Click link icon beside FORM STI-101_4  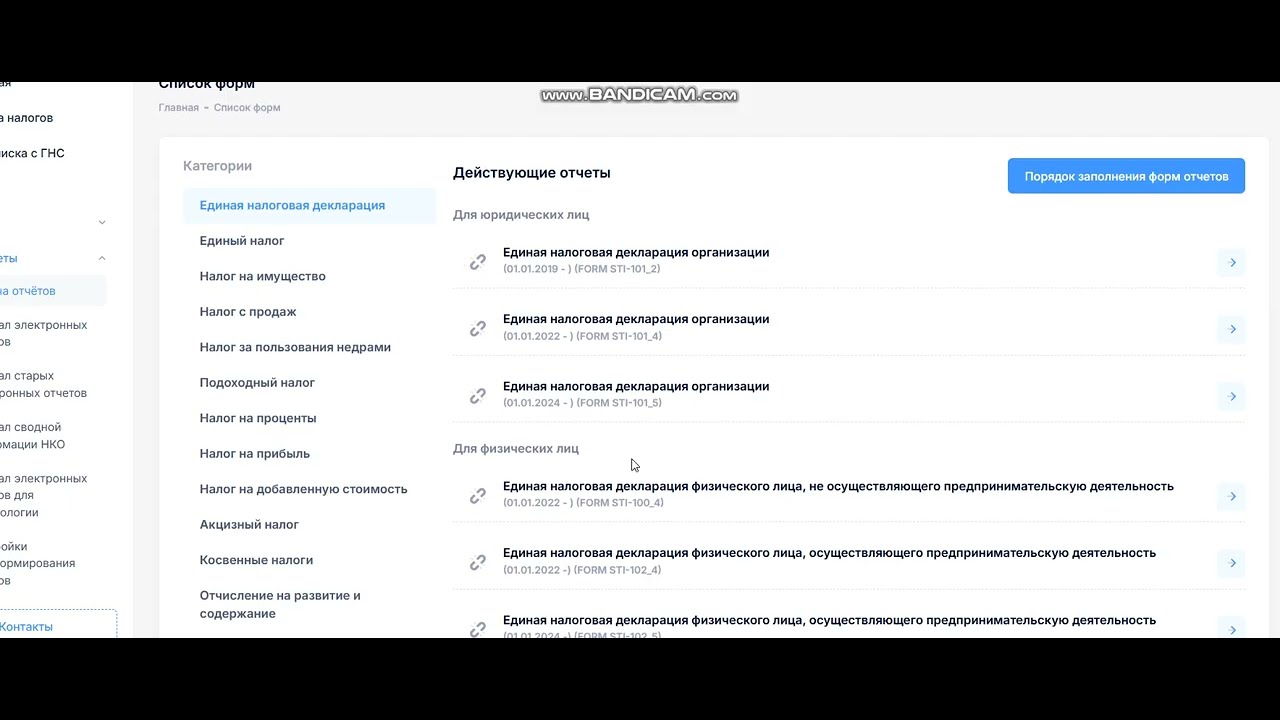(478, 329)
